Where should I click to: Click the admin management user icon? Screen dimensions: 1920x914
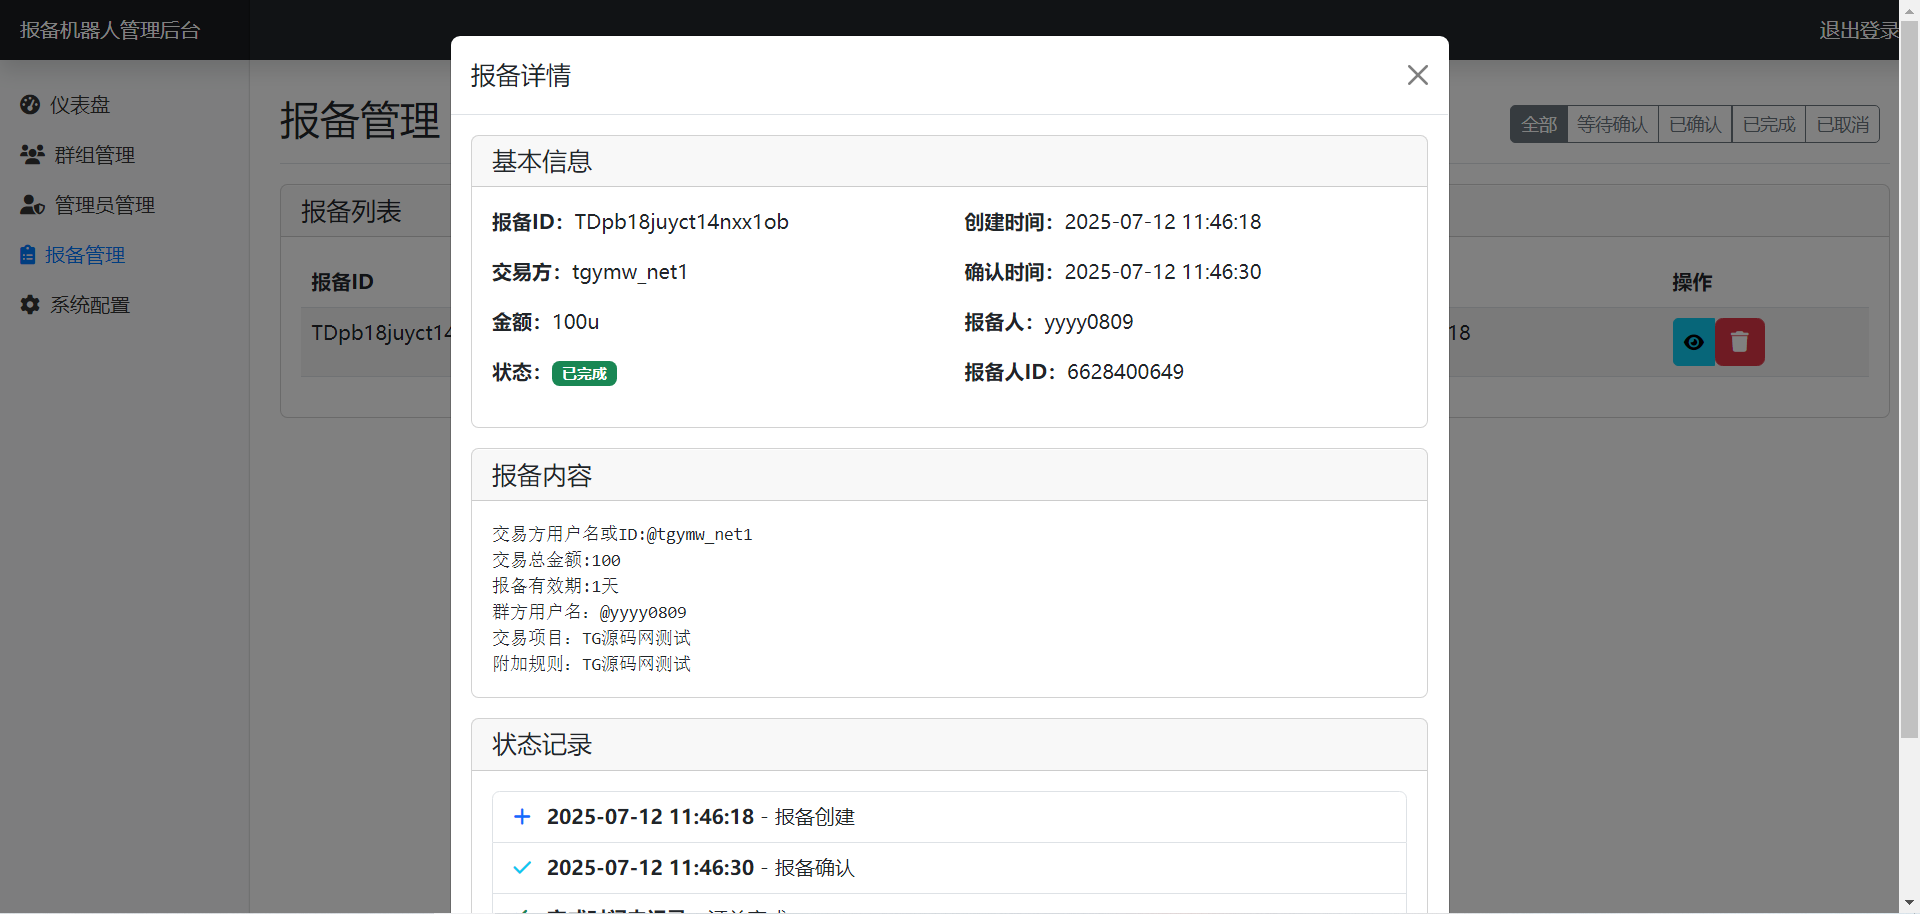pos(32,205)
